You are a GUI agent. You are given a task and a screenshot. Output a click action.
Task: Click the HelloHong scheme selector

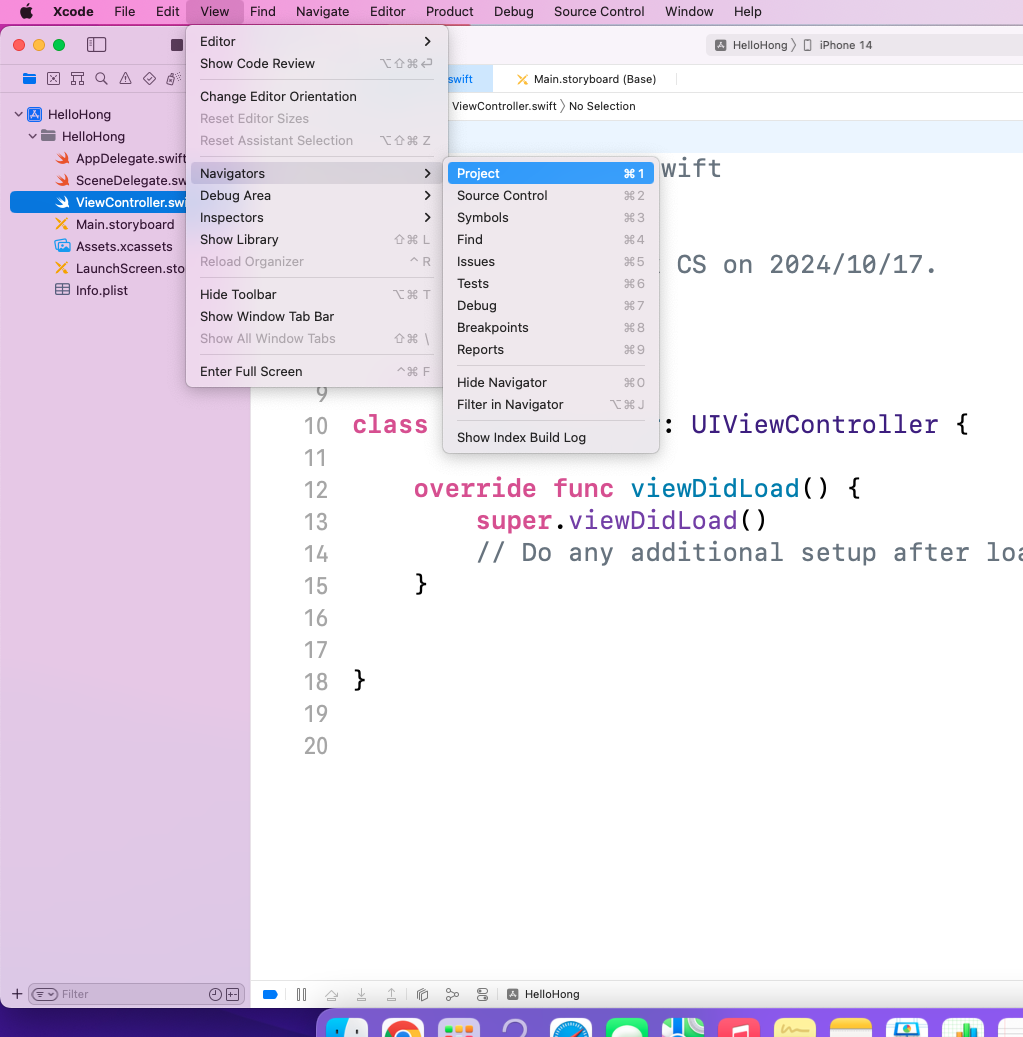[753, 45]
